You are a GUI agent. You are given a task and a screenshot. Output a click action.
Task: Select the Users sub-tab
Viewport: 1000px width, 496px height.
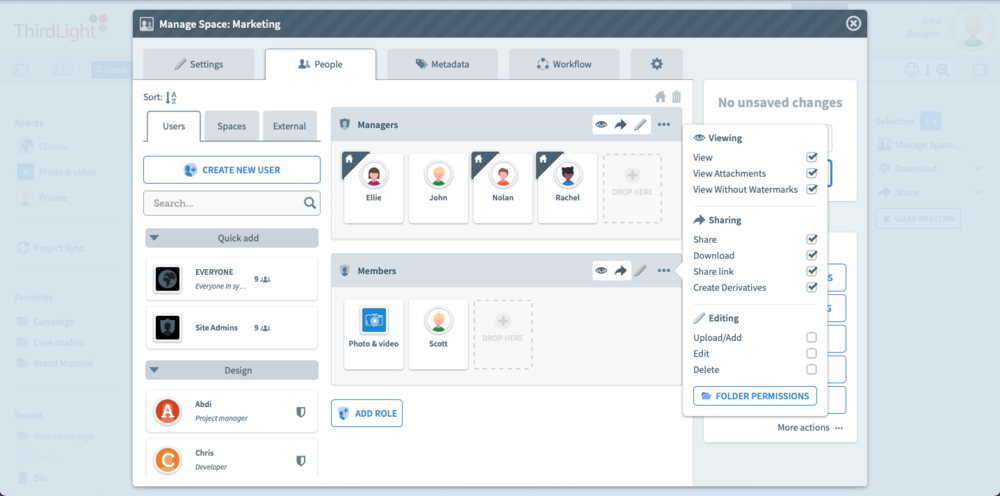[173, 126]
